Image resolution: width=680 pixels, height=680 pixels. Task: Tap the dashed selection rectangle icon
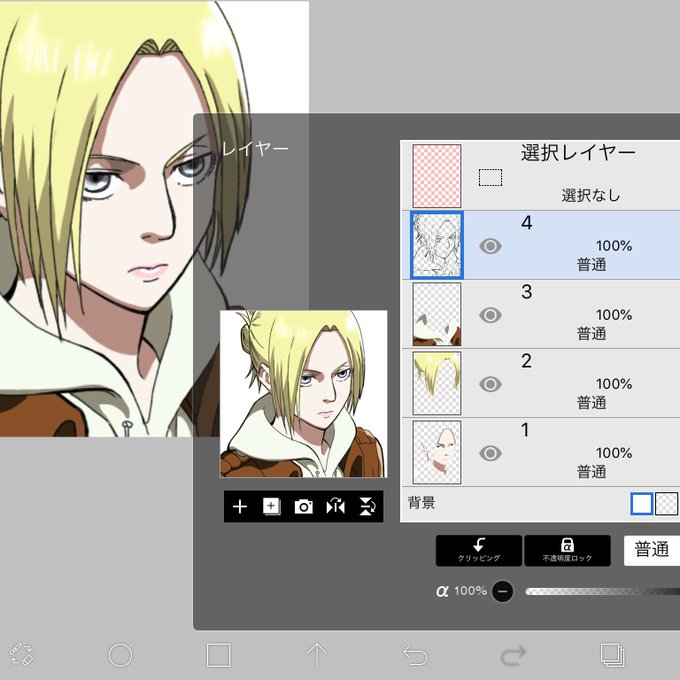click(x=490, y=177)
